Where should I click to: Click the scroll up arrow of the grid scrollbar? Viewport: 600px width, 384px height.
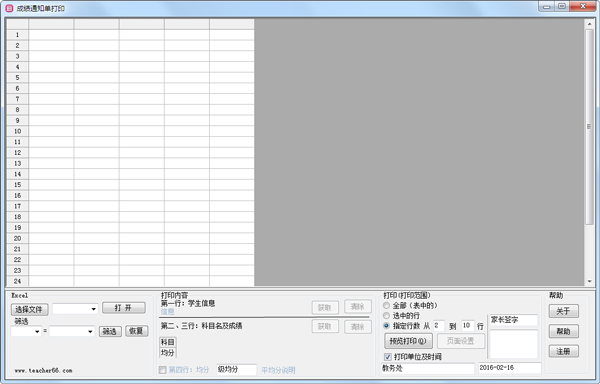click(589, 24)
